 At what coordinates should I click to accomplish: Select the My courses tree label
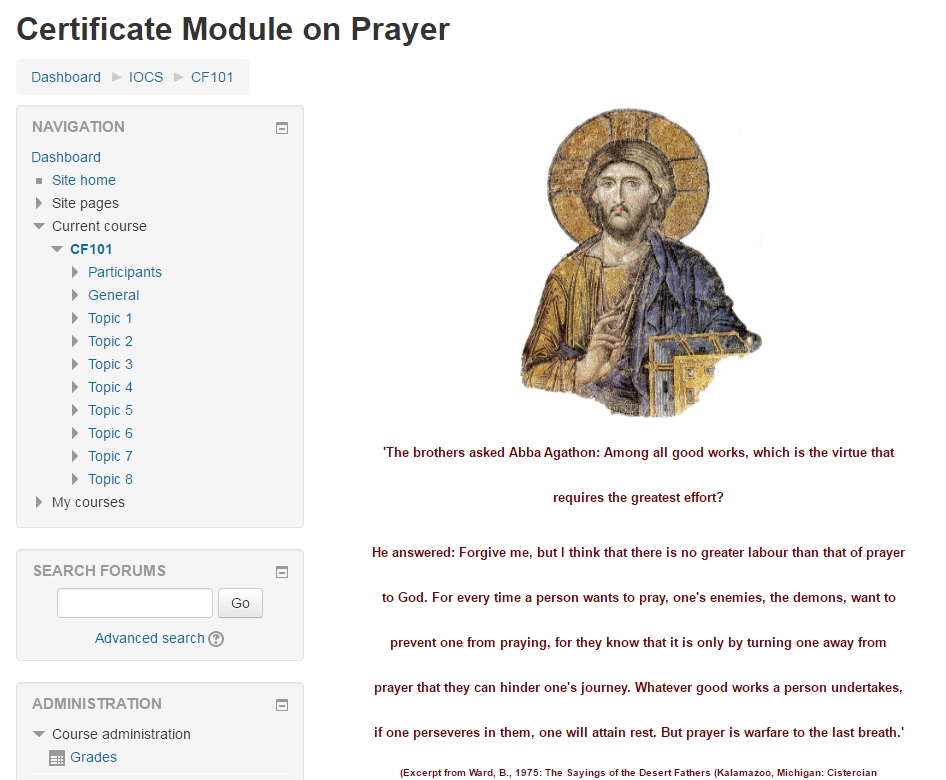[x=88, y=502]
